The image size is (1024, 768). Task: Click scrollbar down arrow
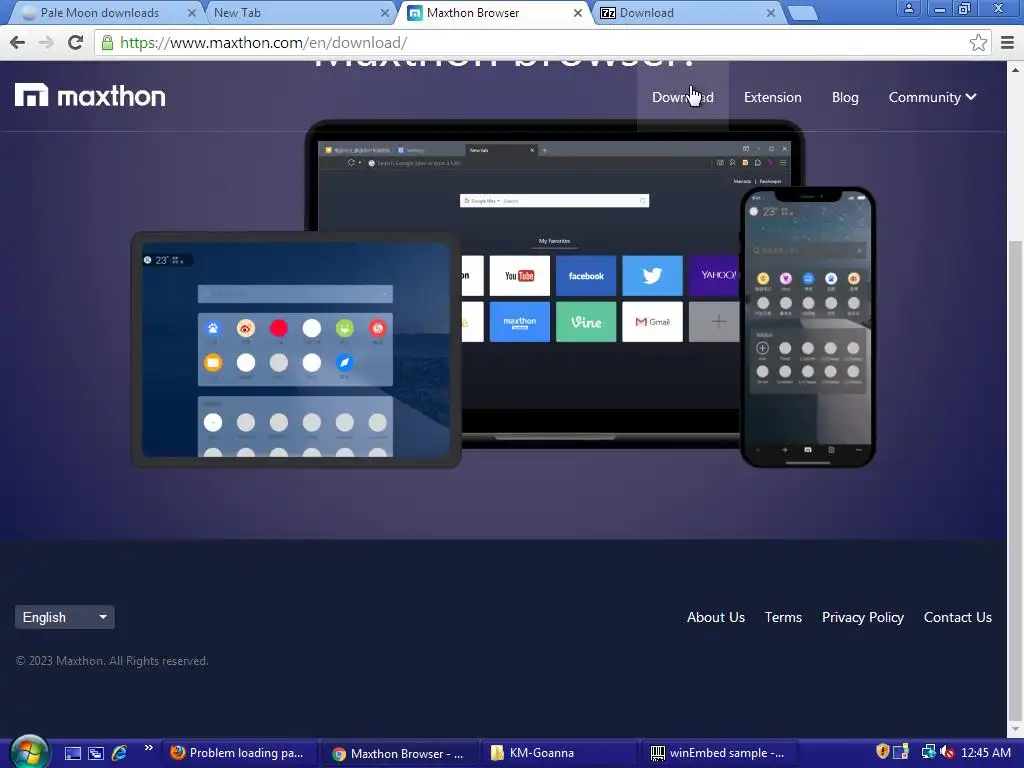[1015, 729]
